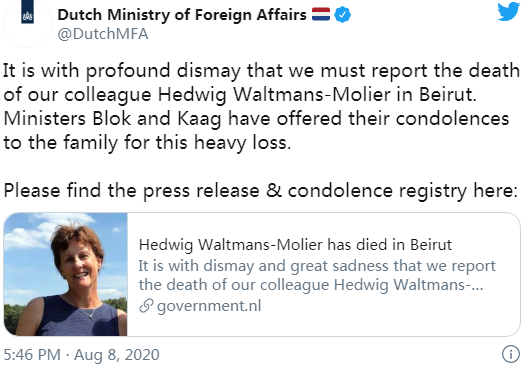The image size is (528, 370).
Task: Click the blank area of the link card, right of the headline
Action: point(485,244)
